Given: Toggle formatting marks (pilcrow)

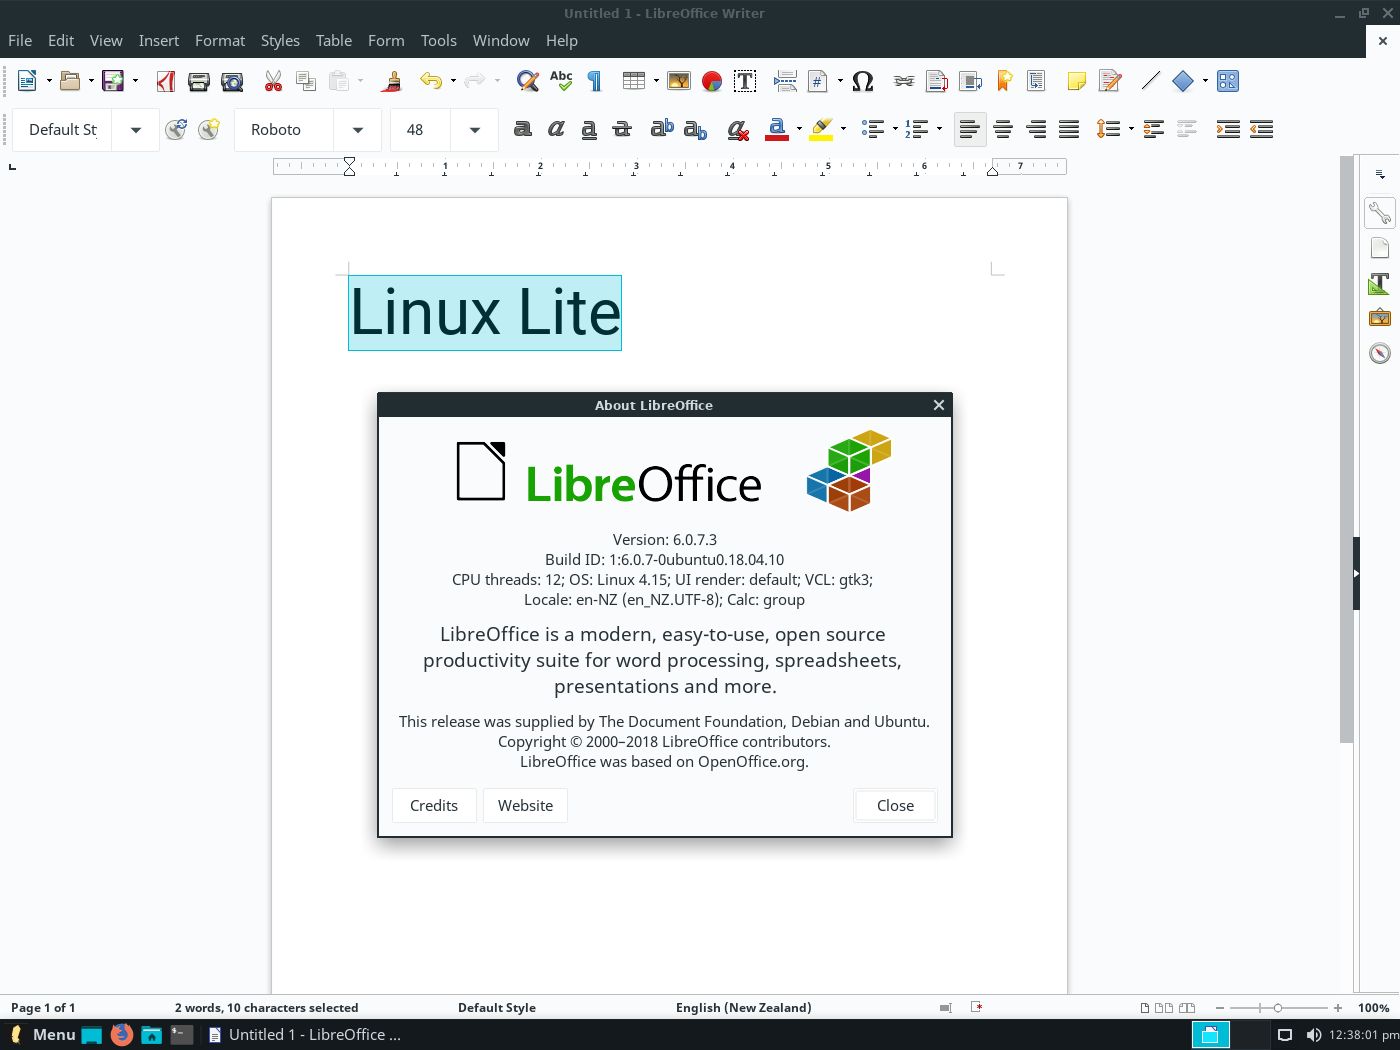Looking at the screenshot, I should (594, 81).
